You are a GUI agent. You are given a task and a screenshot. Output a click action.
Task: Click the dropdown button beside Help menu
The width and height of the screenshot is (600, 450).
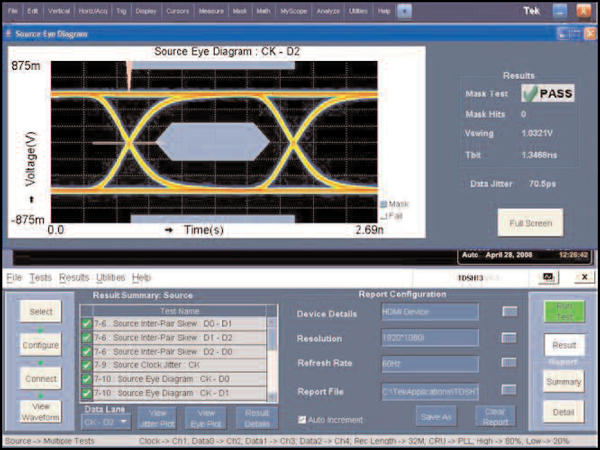(x=404, y=9)
